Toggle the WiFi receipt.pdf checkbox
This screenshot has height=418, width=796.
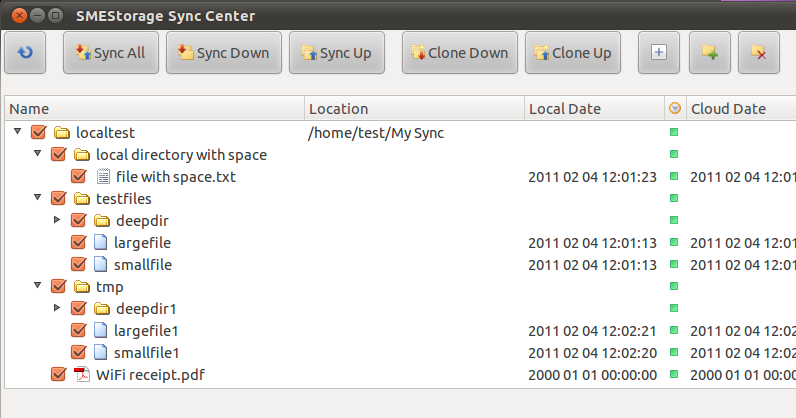[x=58, y=374]
